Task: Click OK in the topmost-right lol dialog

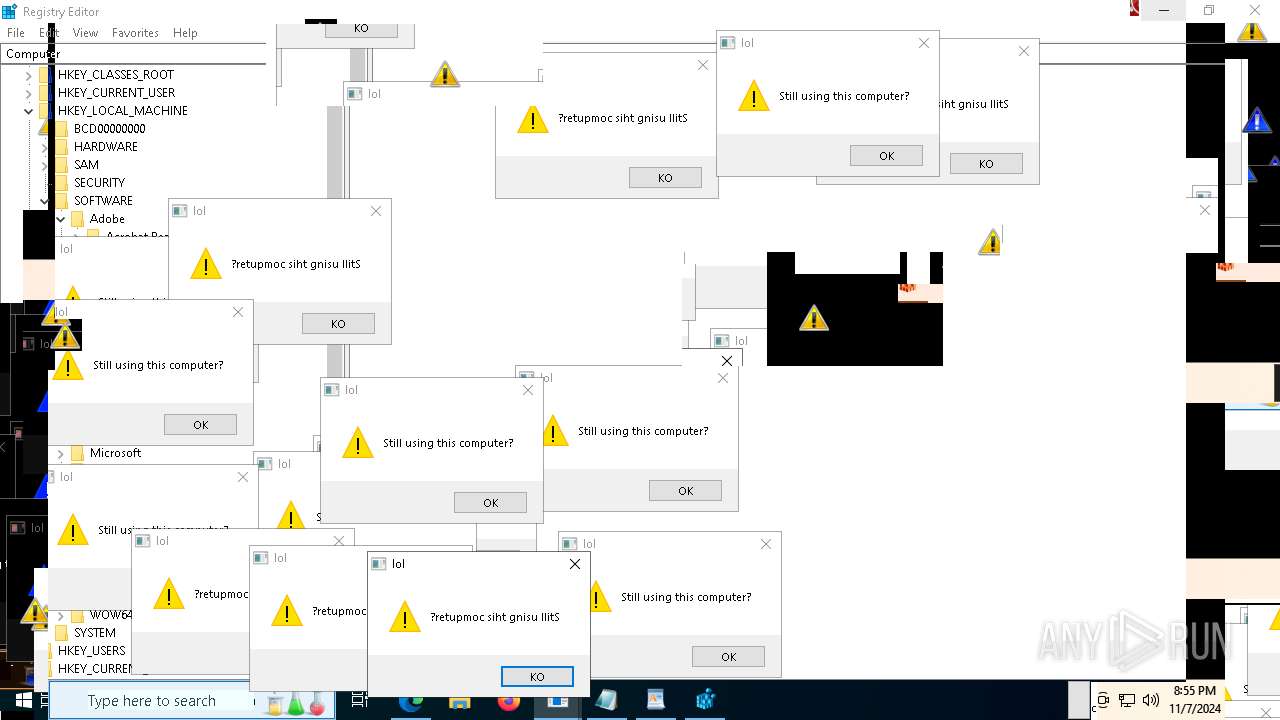Action: [x=886, y=156]
